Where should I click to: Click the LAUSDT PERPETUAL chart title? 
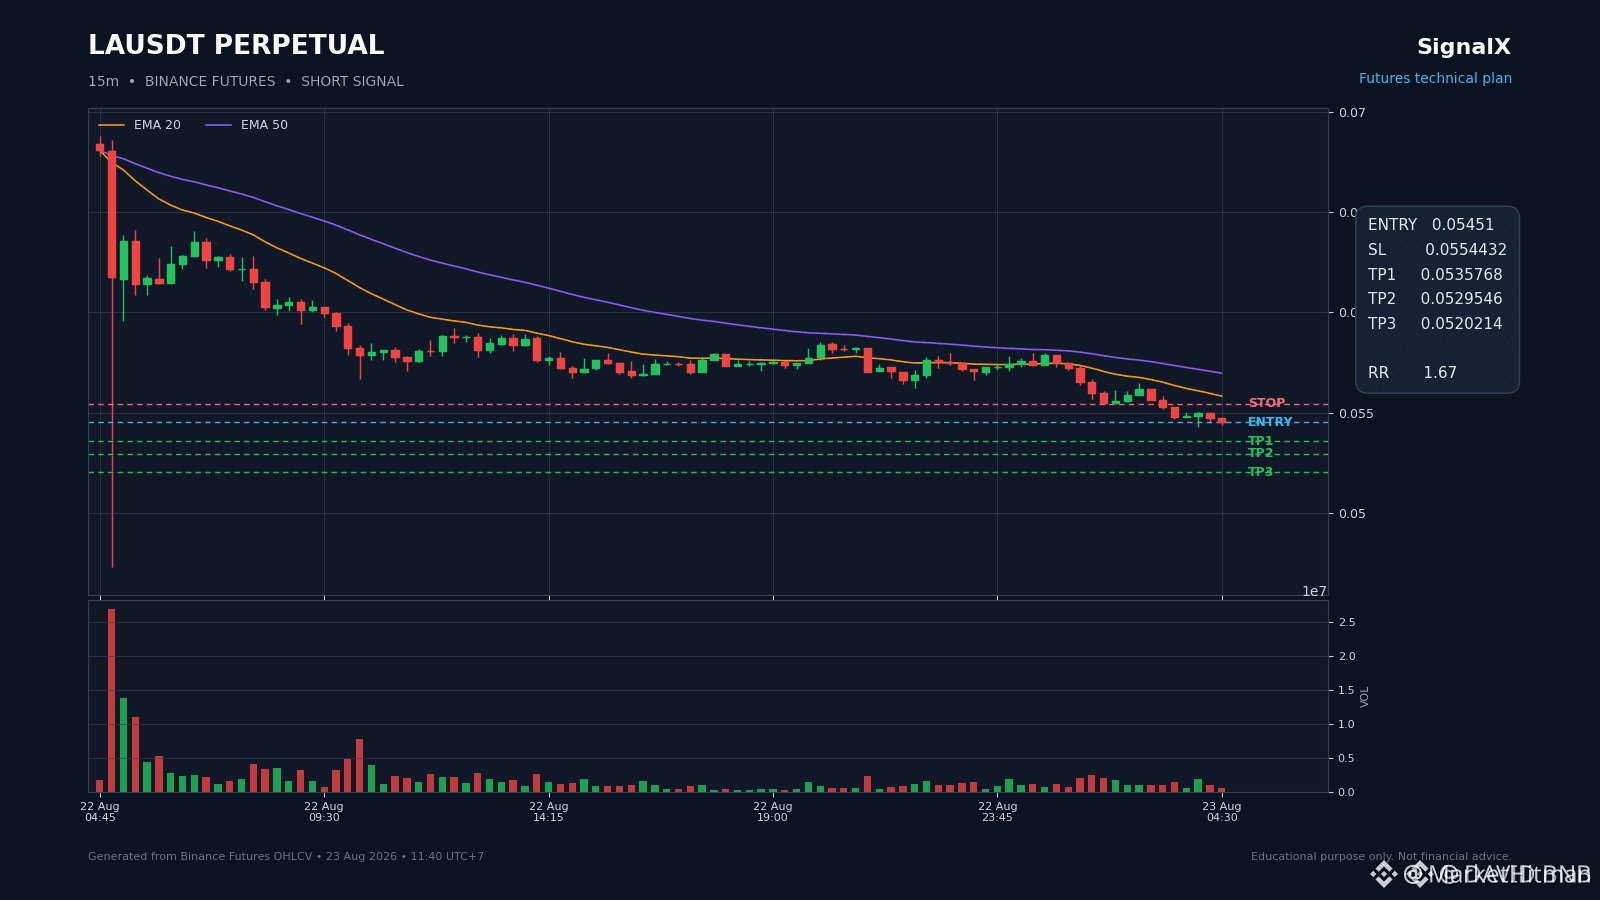click(x=236, y=46)
